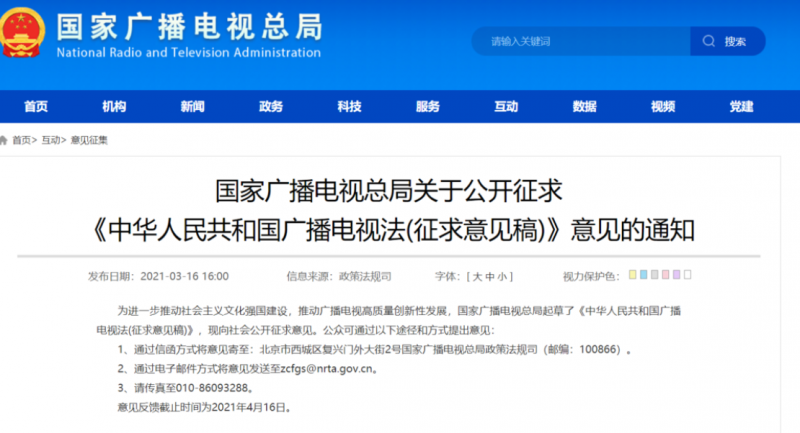Open the 政务 navigation menu
The image size is (800, 433).
tap(270, 107)
